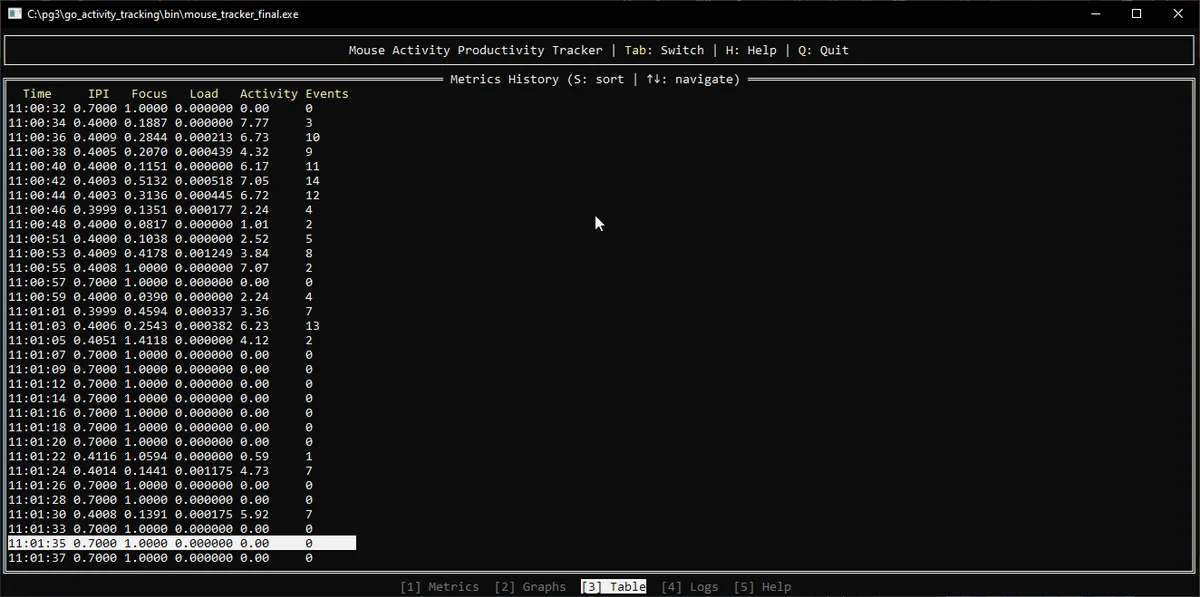Viewport: 1200px width, 597px height.
Task: Click 'Q: Quit' in the header bar
Action: pyautogui.click(x=823, y=50)
